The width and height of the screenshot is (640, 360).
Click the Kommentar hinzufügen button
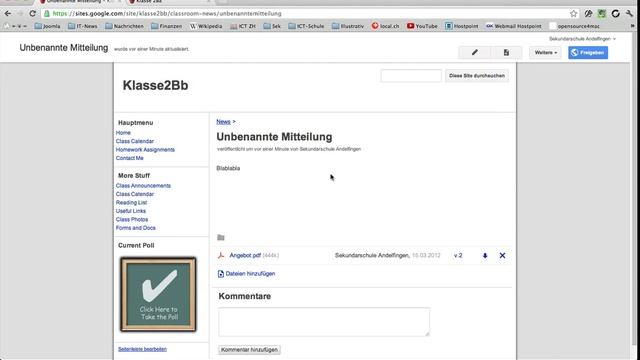(249, 350)
